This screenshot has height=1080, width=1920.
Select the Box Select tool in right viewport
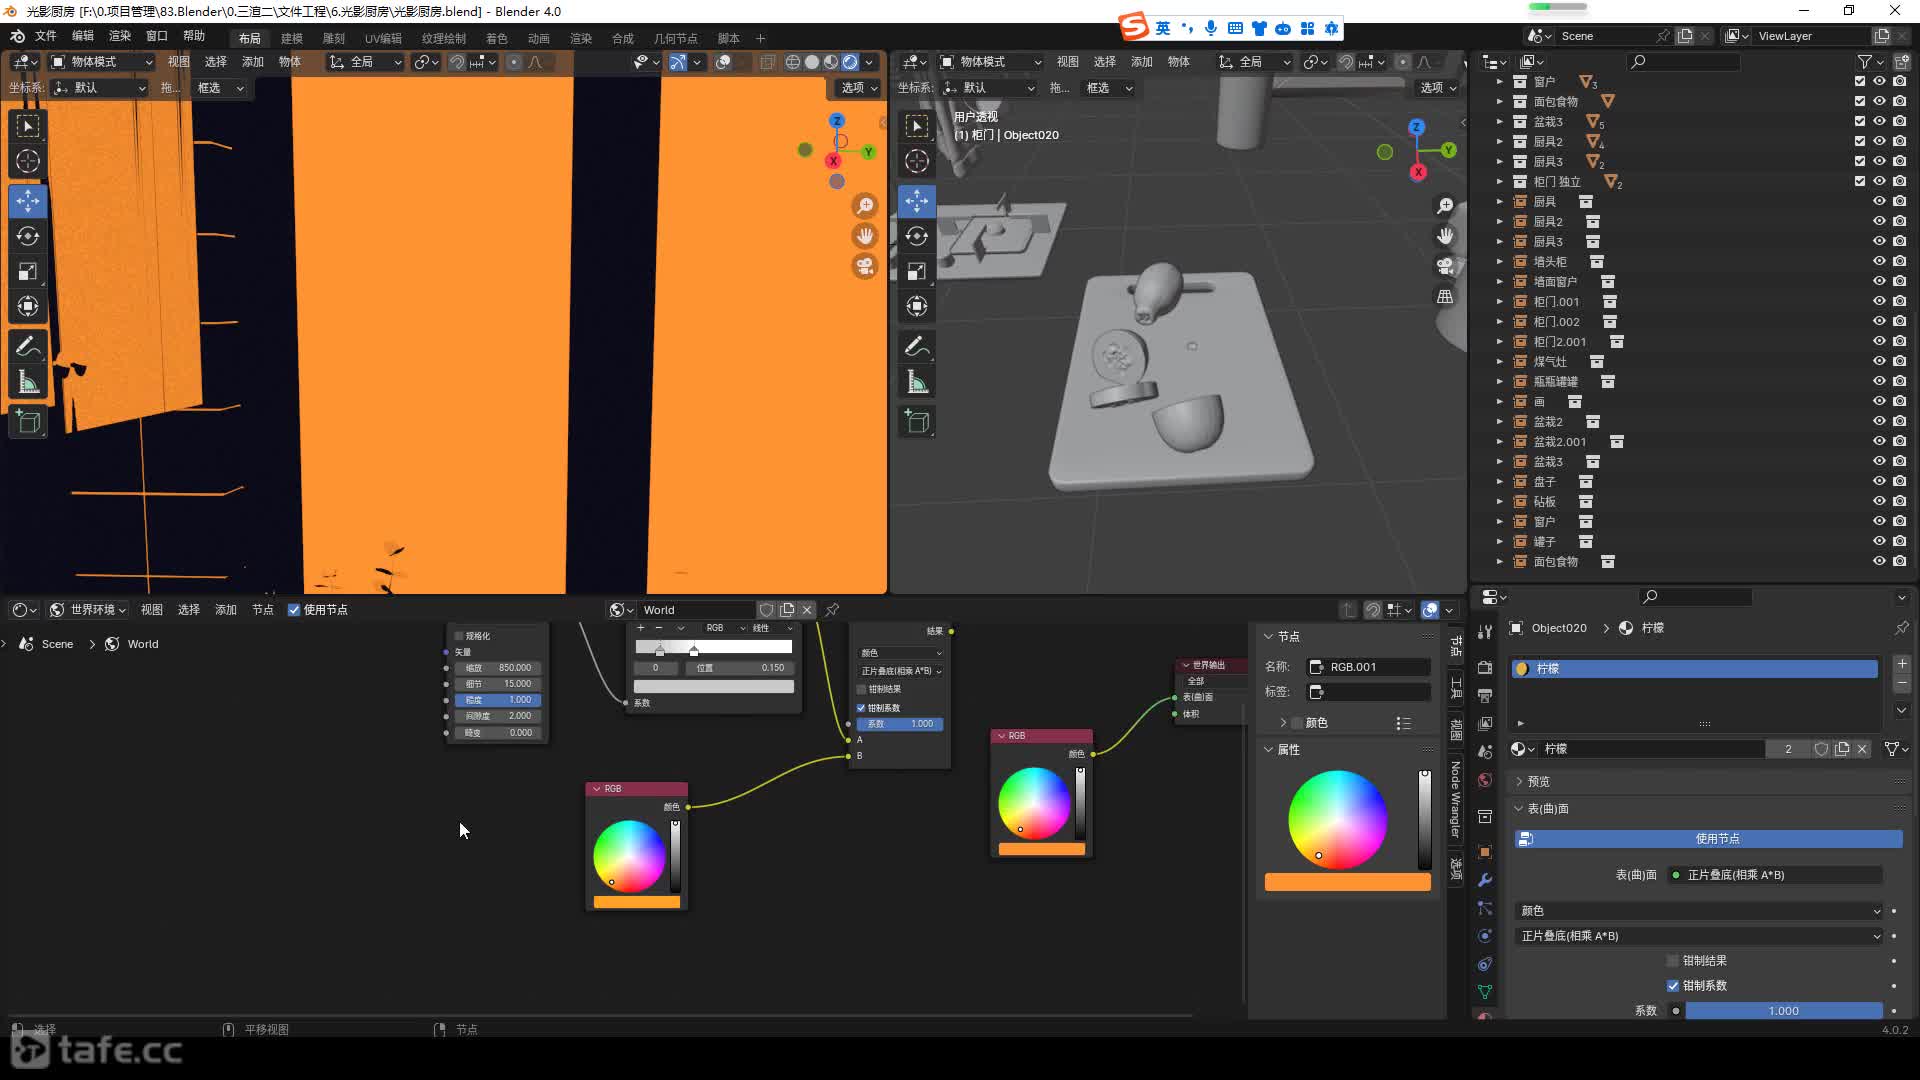tap(917, 126)
